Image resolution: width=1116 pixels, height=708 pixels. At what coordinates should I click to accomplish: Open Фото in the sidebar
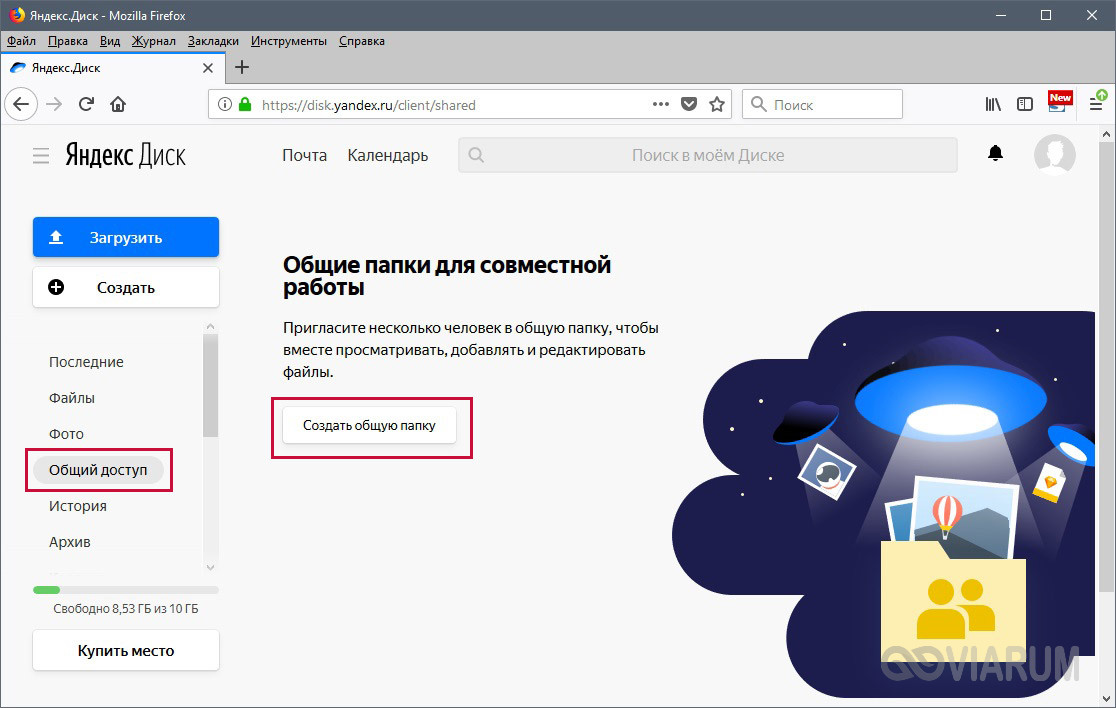tap(66, 434)
